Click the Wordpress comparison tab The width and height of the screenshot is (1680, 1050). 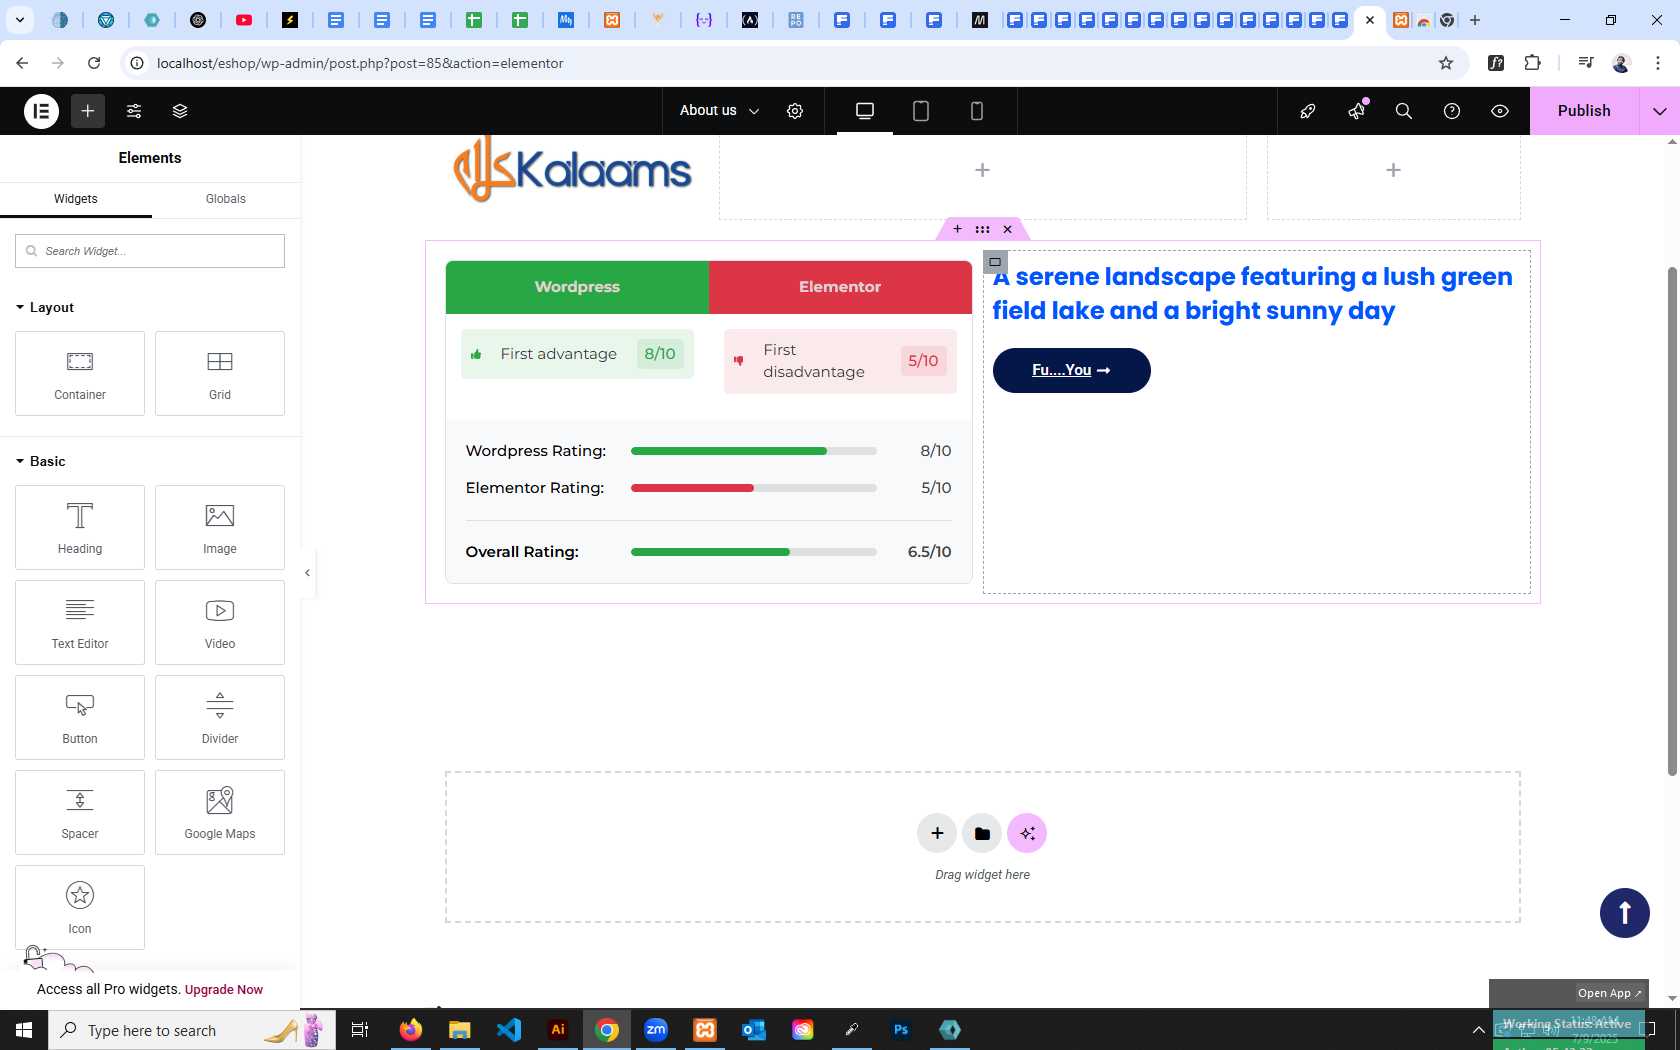click(577, 287)
